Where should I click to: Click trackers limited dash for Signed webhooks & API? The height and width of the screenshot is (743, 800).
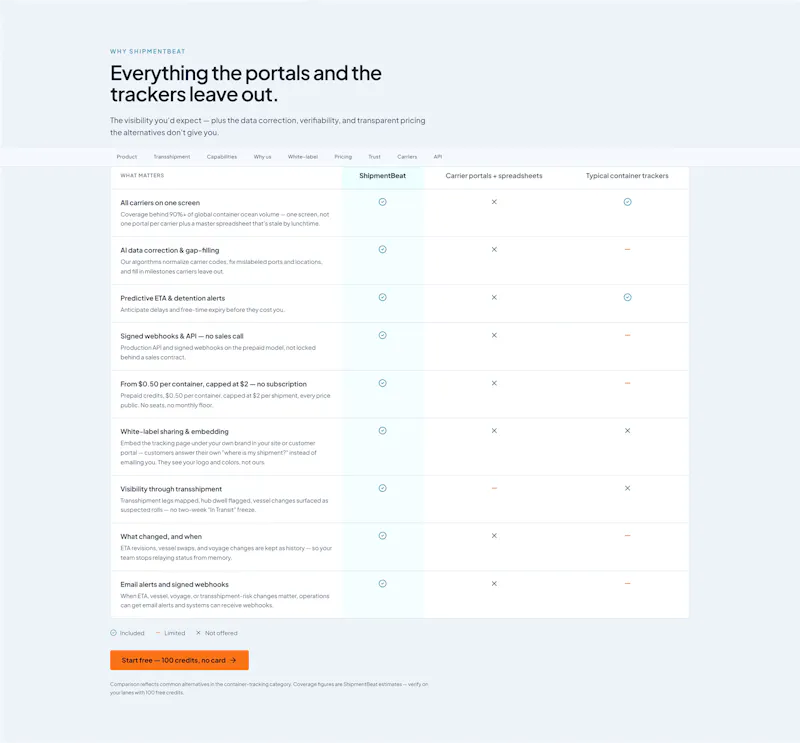coord(628,335)
